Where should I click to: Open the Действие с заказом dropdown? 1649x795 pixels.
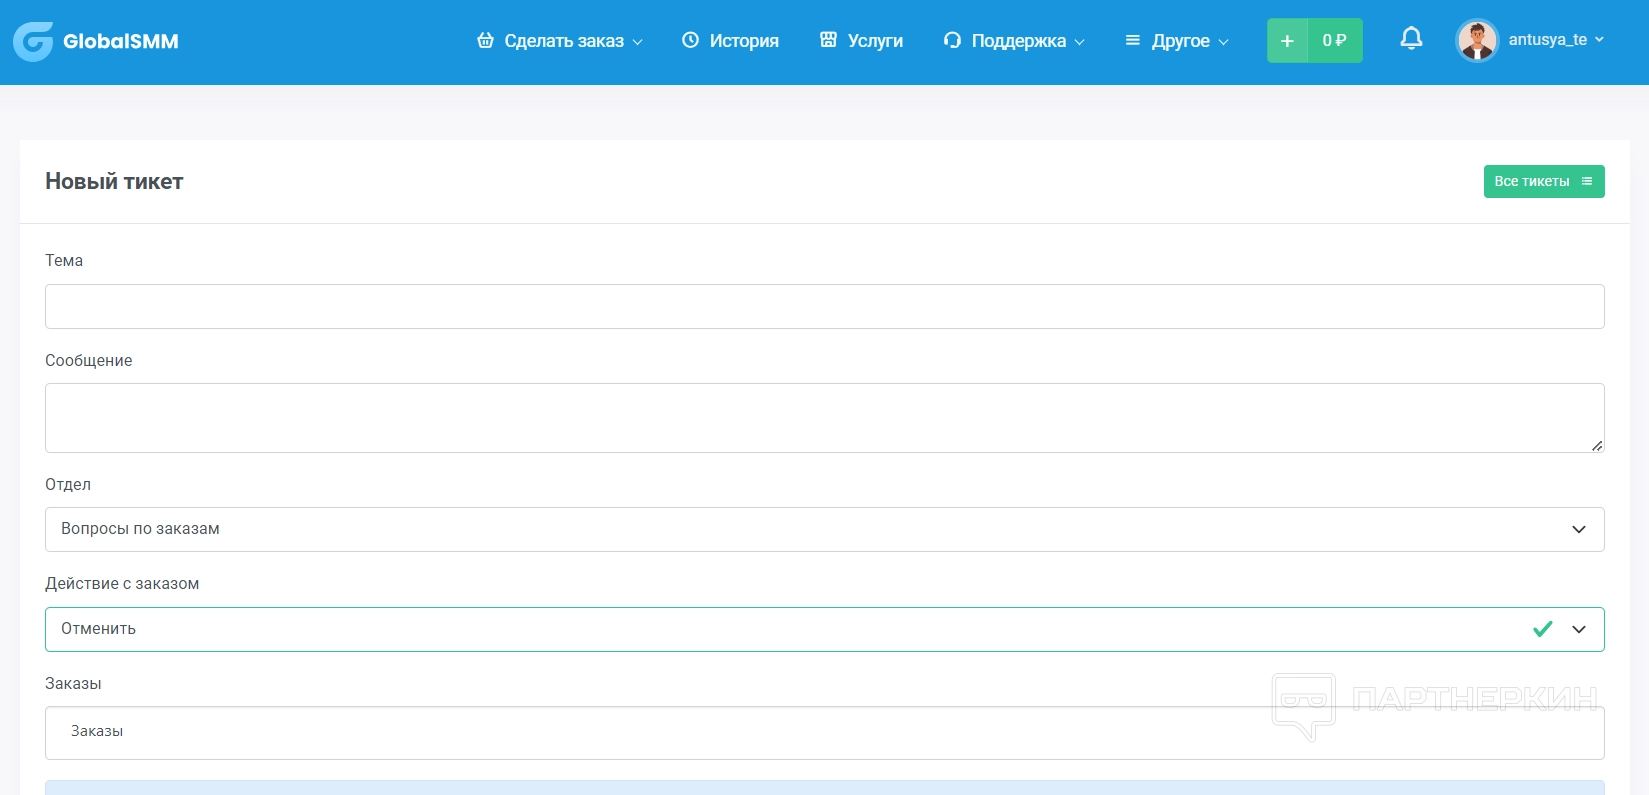[824, 629]
